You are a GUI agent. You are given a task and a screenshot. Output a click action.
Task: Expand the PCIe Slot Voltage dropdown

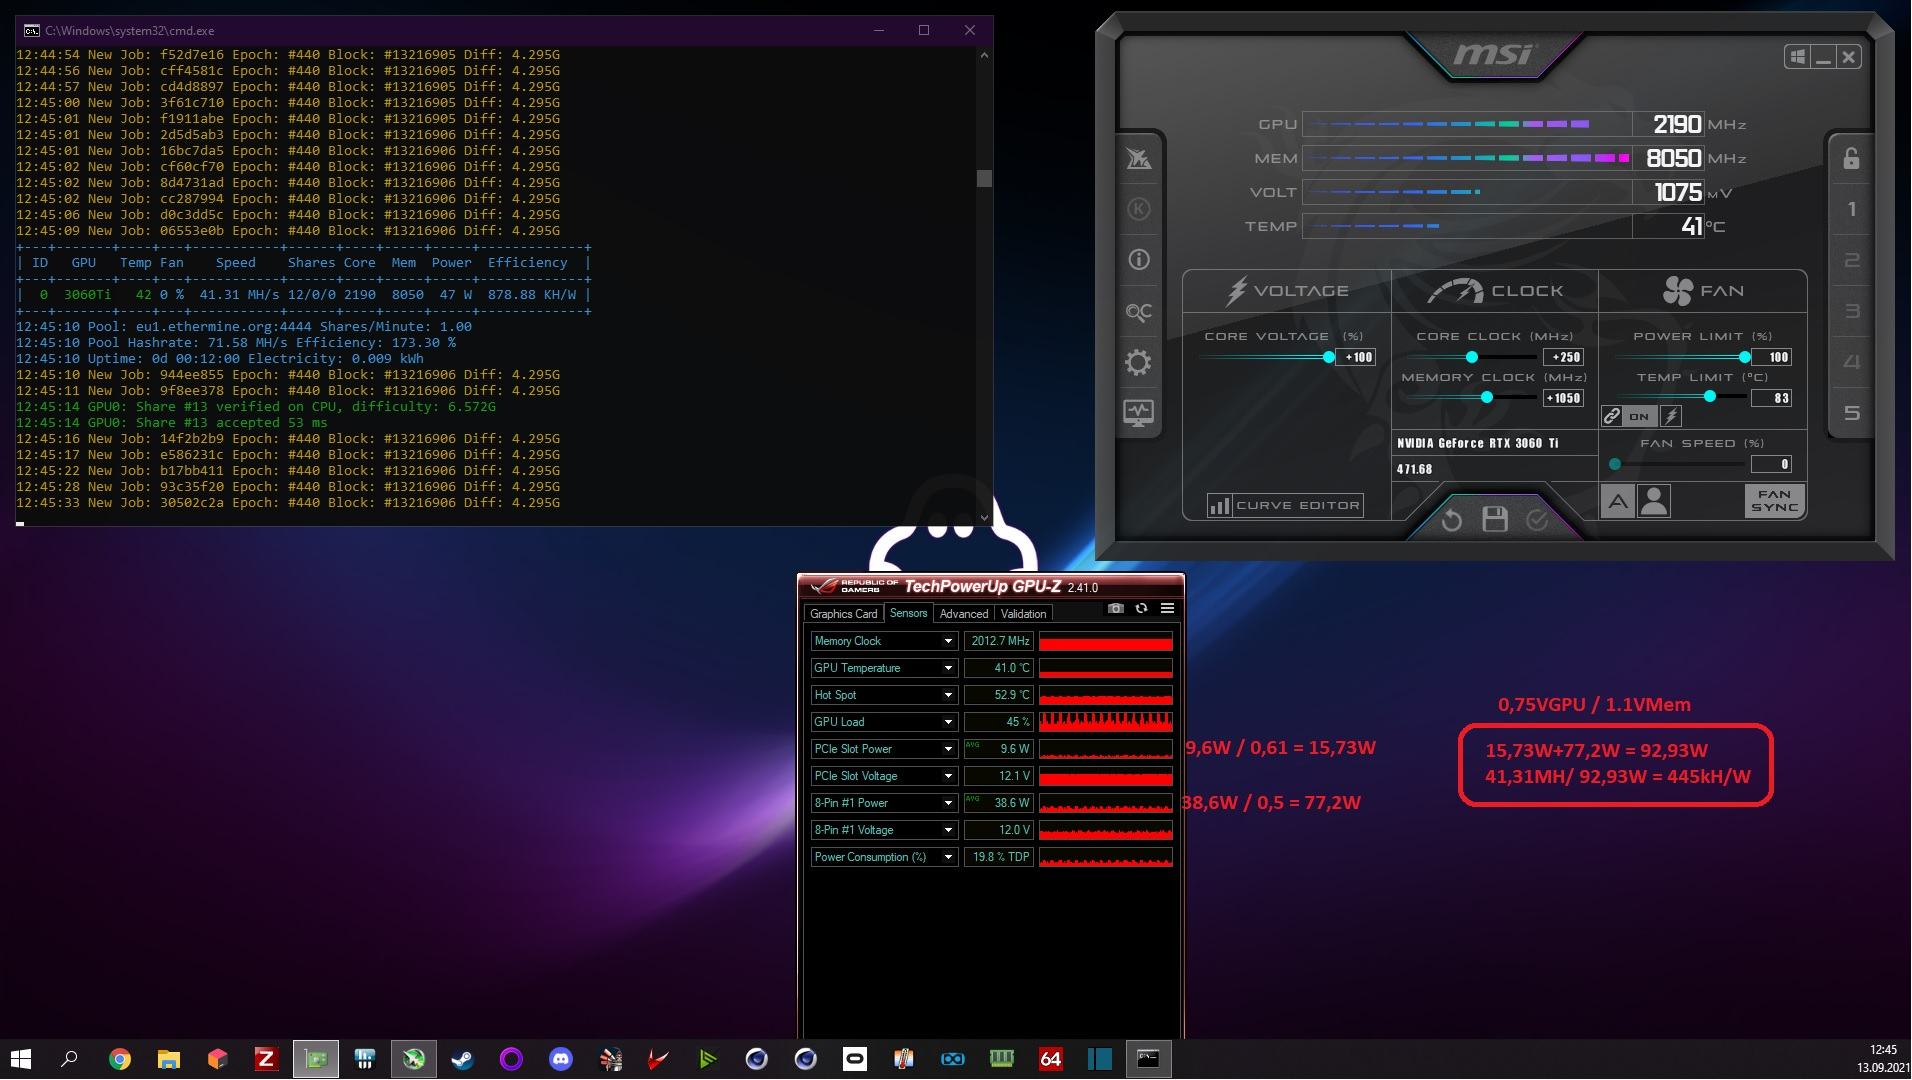click(x=948, y=776)
